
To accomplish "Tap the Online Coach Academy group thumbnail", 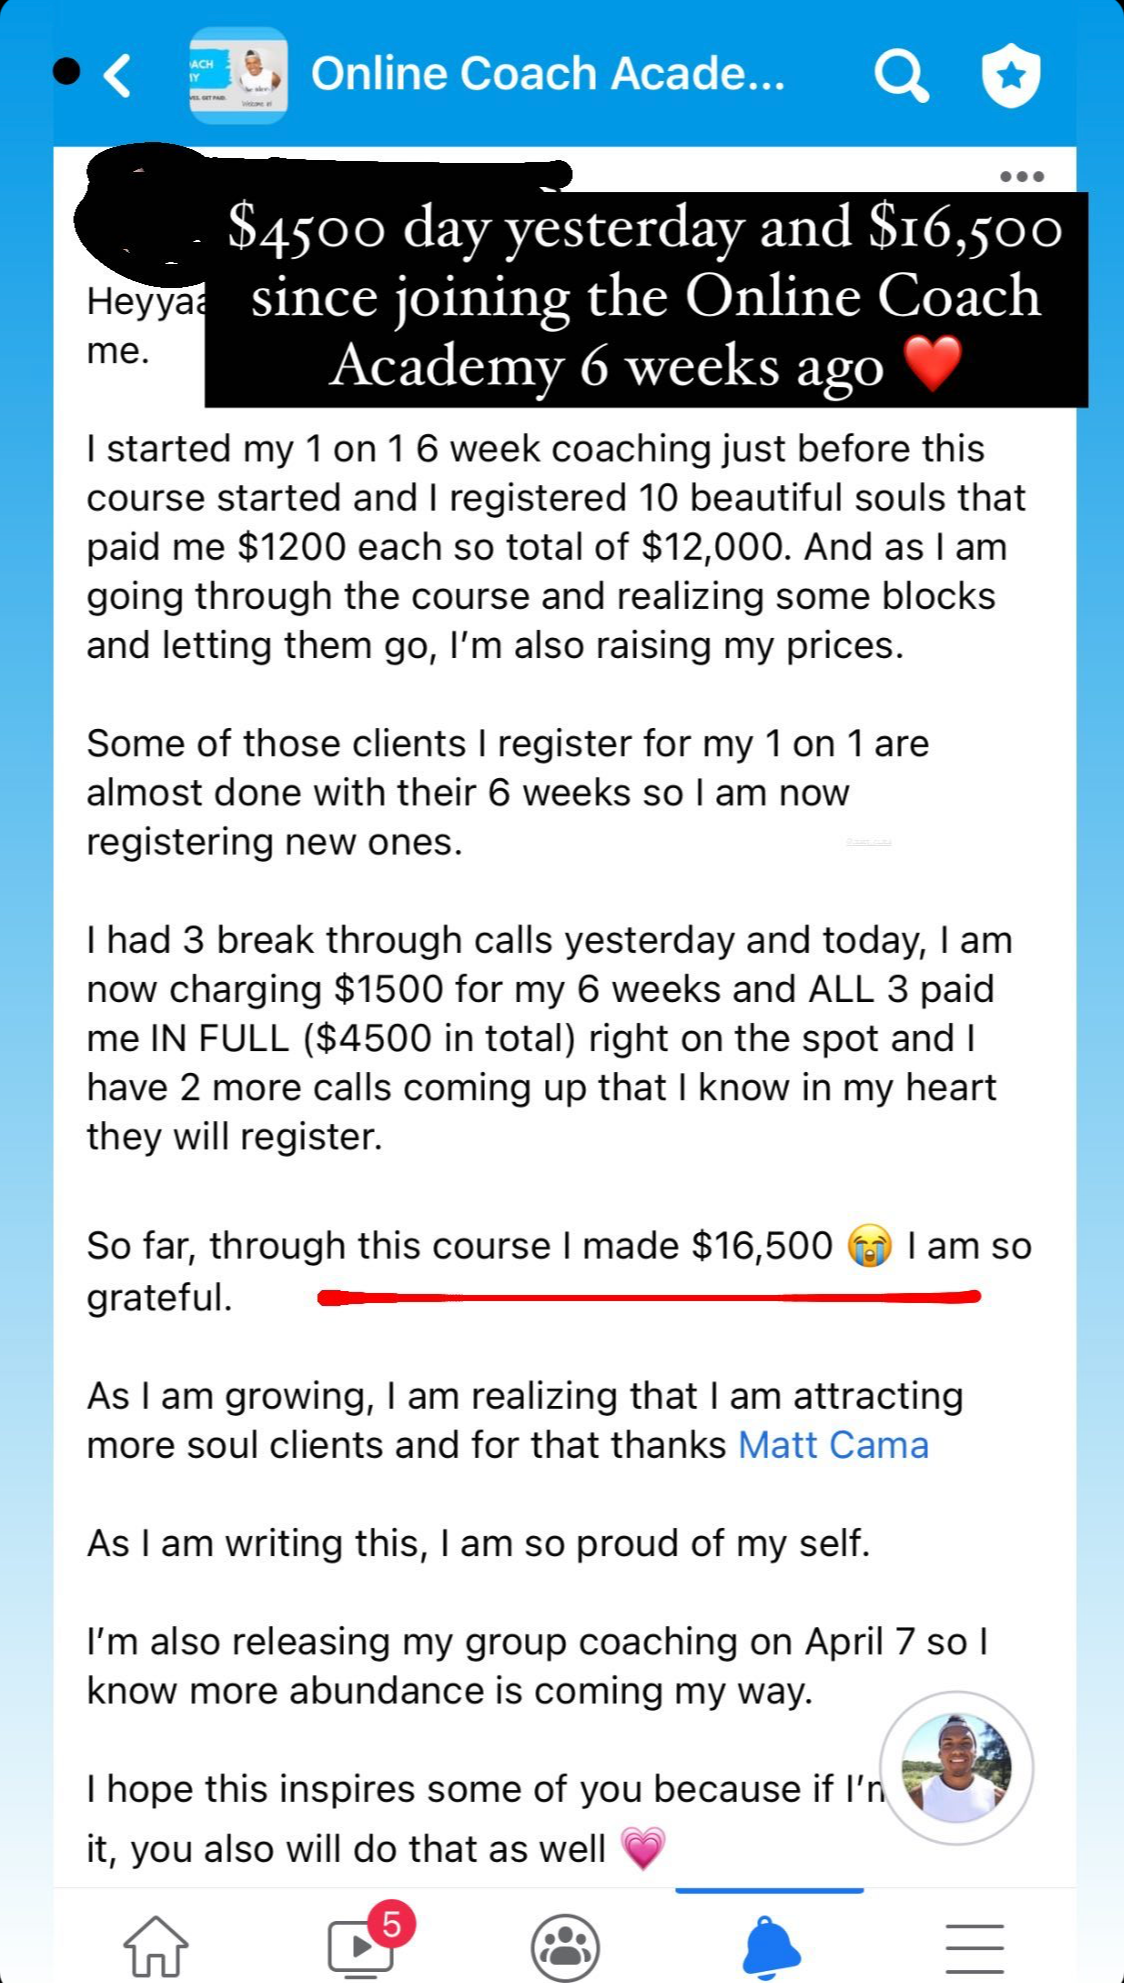I will [239, 76].
